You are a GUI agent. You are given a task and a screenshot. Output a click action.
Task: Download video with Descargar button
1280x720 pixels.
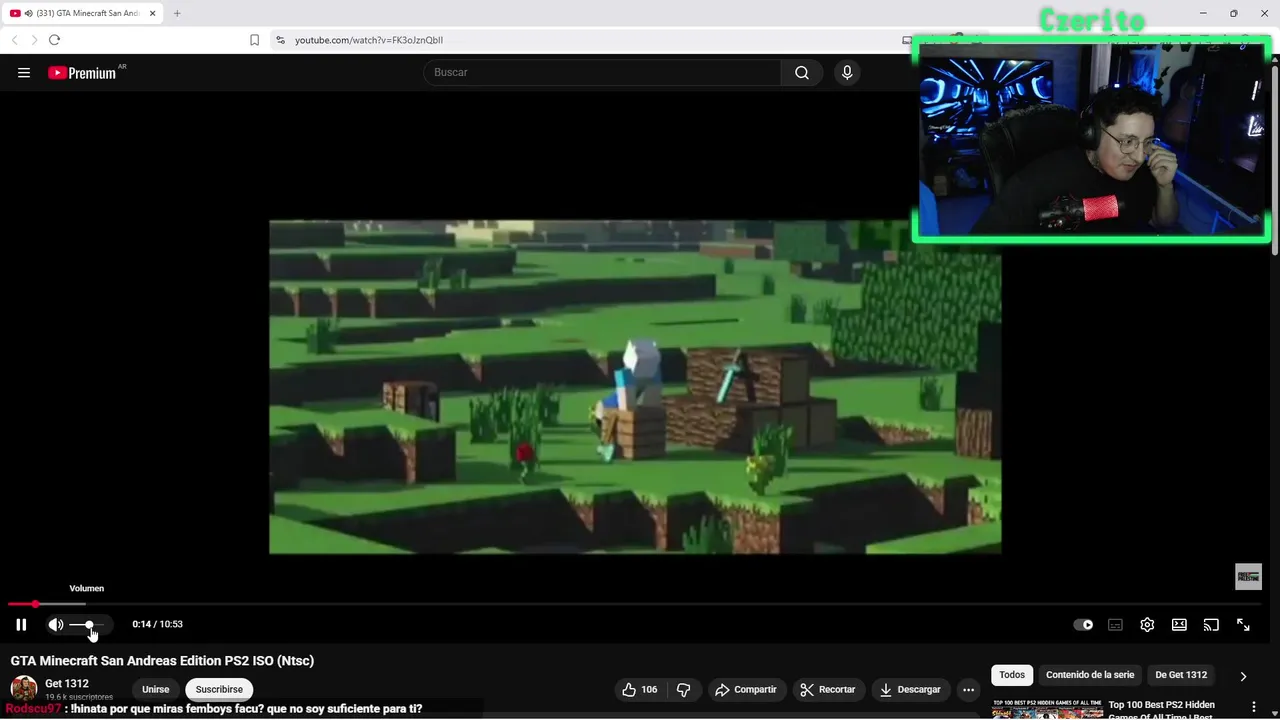(910, 689)
